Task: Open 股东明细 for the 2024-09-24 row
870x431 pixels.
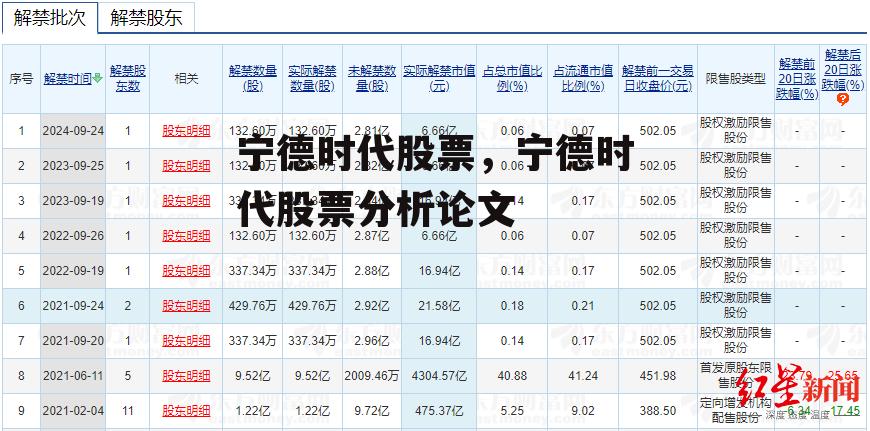Action: [x=186, y=131]
